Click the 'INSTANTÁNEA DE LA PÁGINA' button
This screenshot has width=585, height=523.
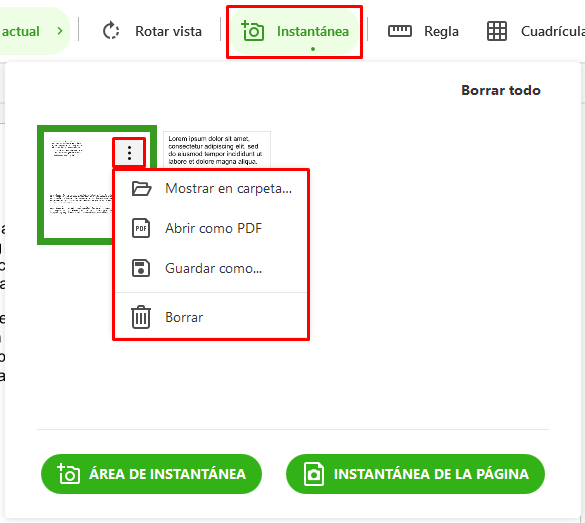coord(415,474)
